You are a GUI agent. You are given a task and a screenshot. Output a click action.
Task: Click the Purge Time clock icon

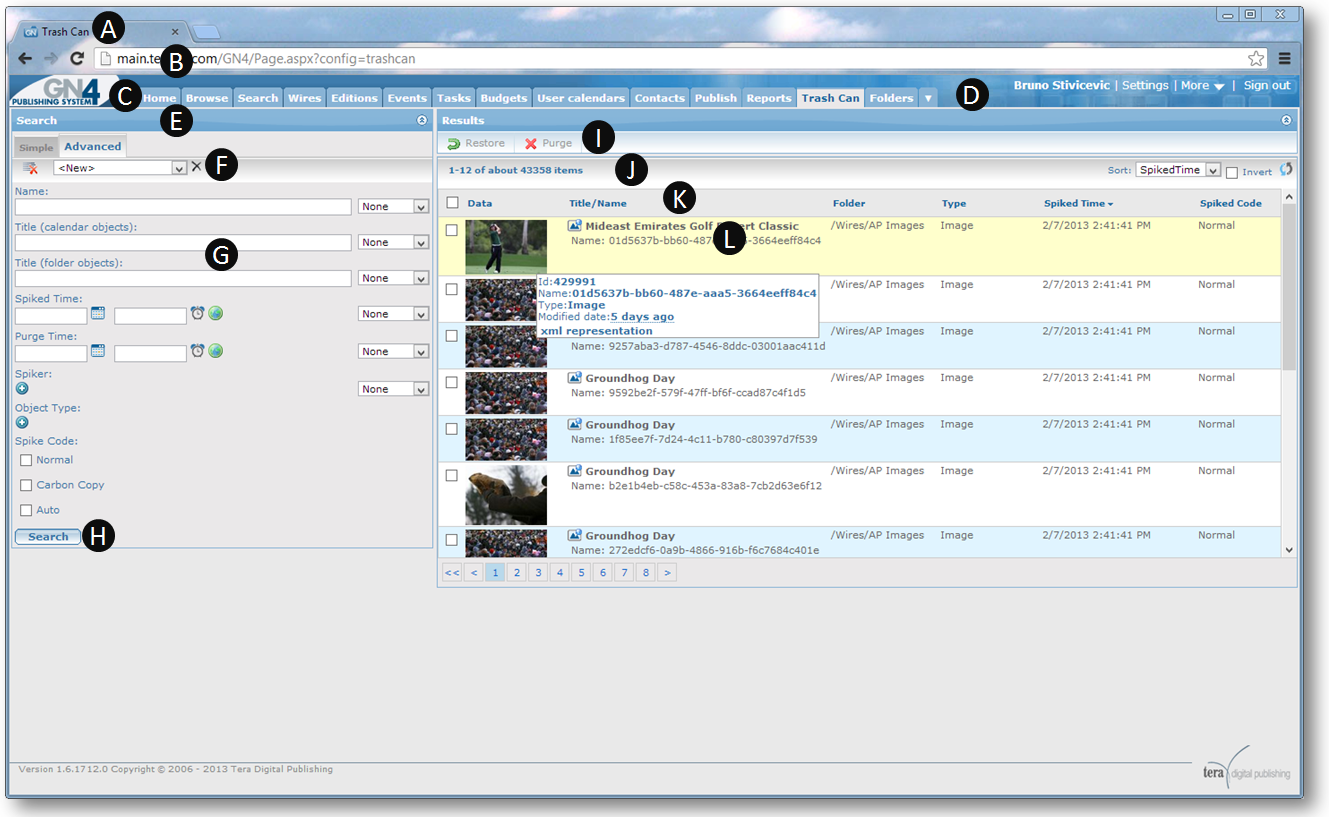point(198,350)
